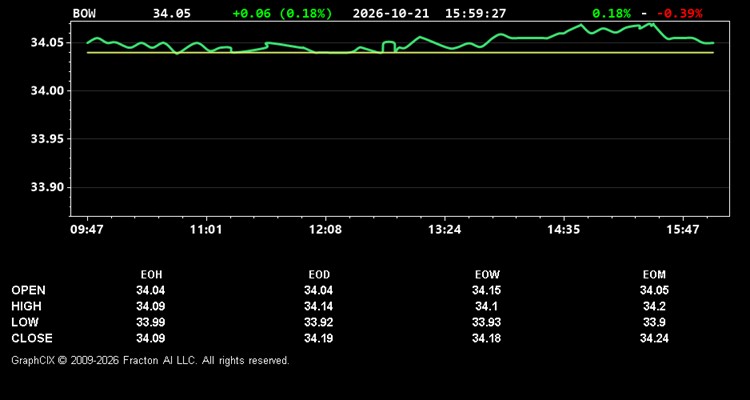This screenshot has width=750, height=400.
Task: Select the EOH high value 34.09
Action: pyautogui.click(x=151, y=306)
